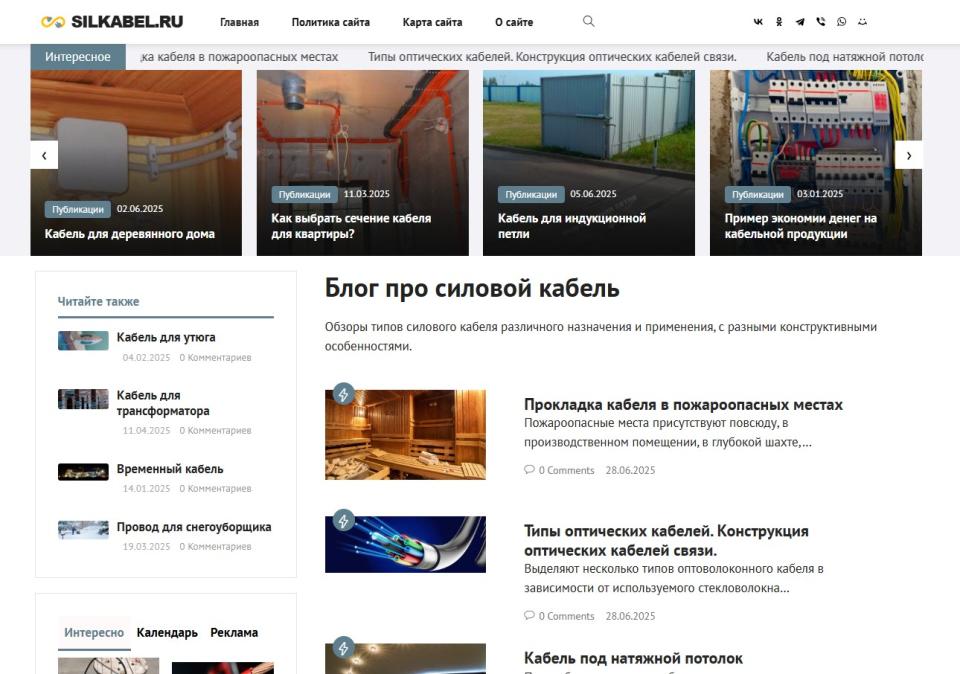960x674 pixels.
Task: Open the Политика сайта menu item
Action: [x=329, y=21]
